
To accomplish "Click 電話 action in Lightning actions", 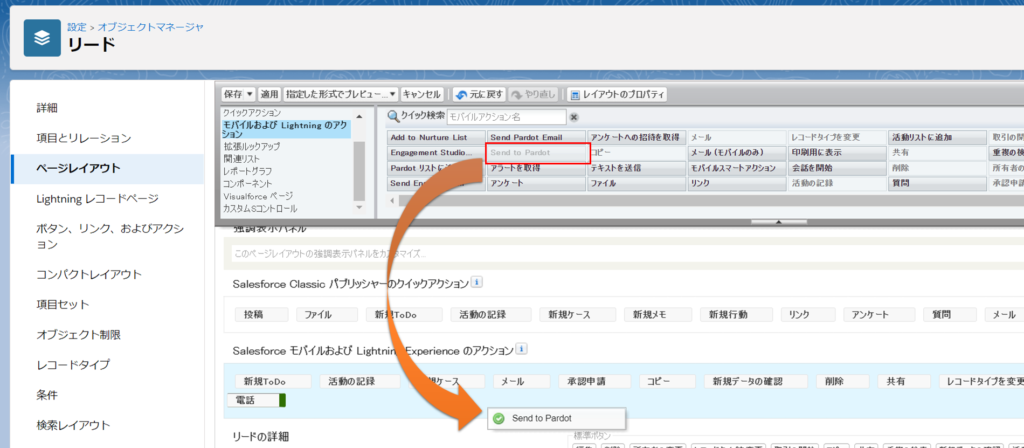I will tap(256, 400).
